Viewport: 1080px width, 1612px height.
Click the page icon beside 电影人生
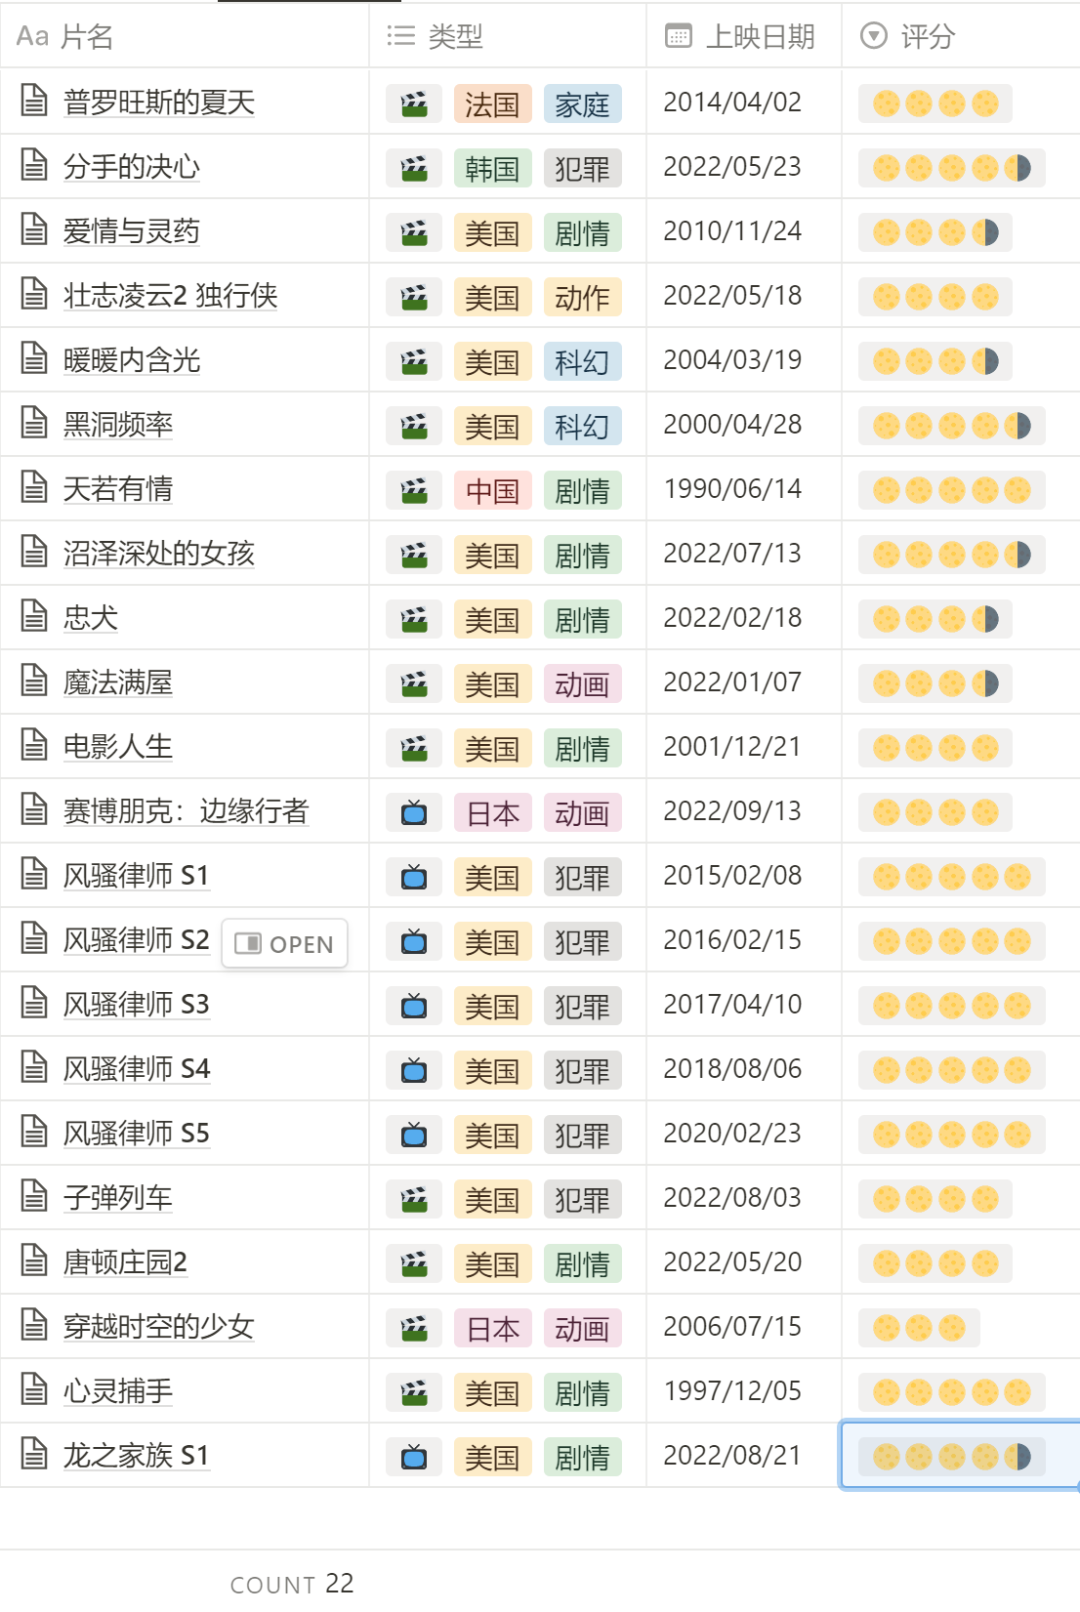click(35, 745)
